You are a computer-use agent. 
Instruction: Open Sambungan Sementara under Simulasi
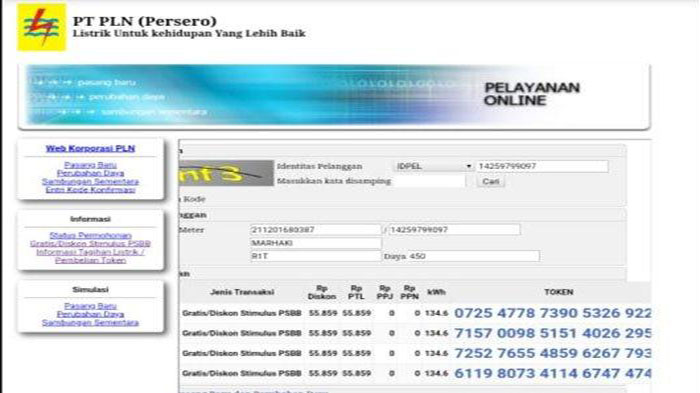click(x=90, y=322)
